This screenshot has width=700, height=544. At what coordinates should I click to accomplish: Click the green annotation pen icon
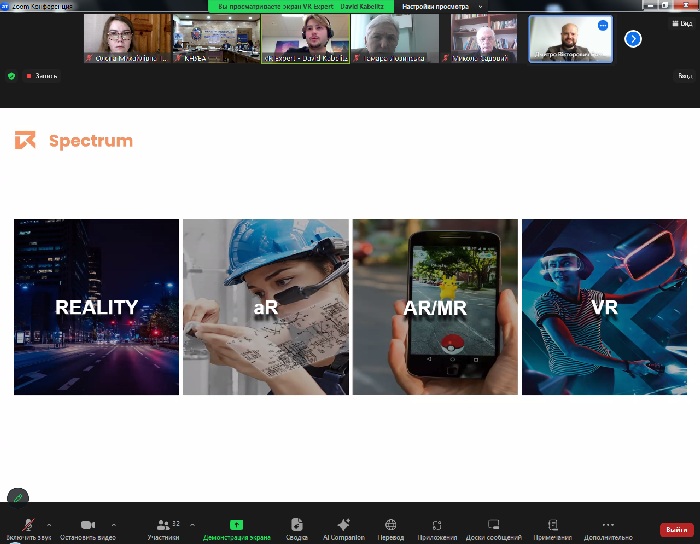point(18,496)
